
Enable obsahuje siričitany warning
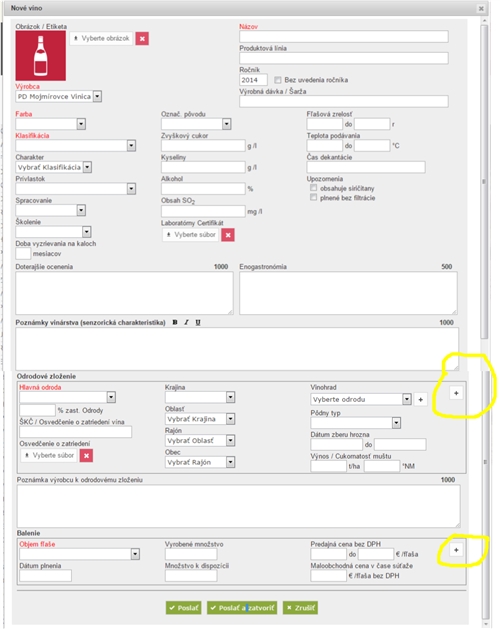313,188
